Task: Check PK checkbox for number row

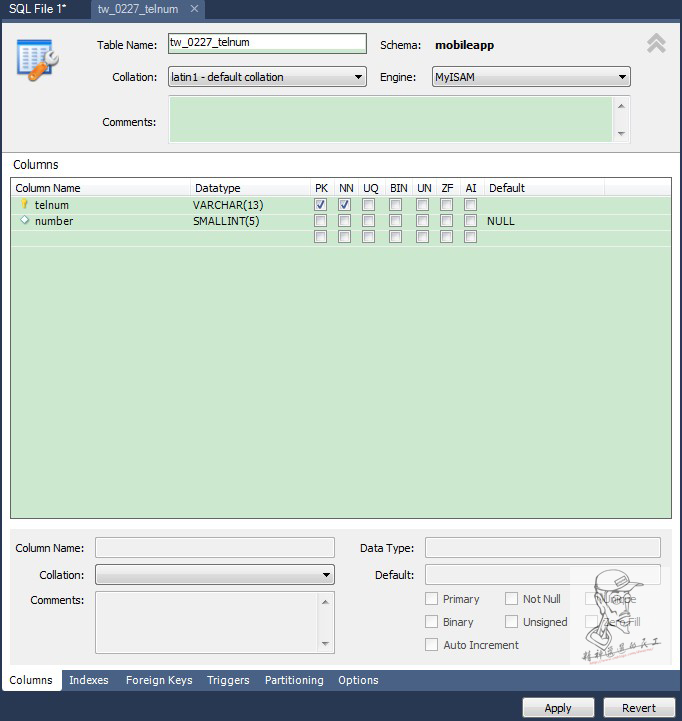Action: 321,221
